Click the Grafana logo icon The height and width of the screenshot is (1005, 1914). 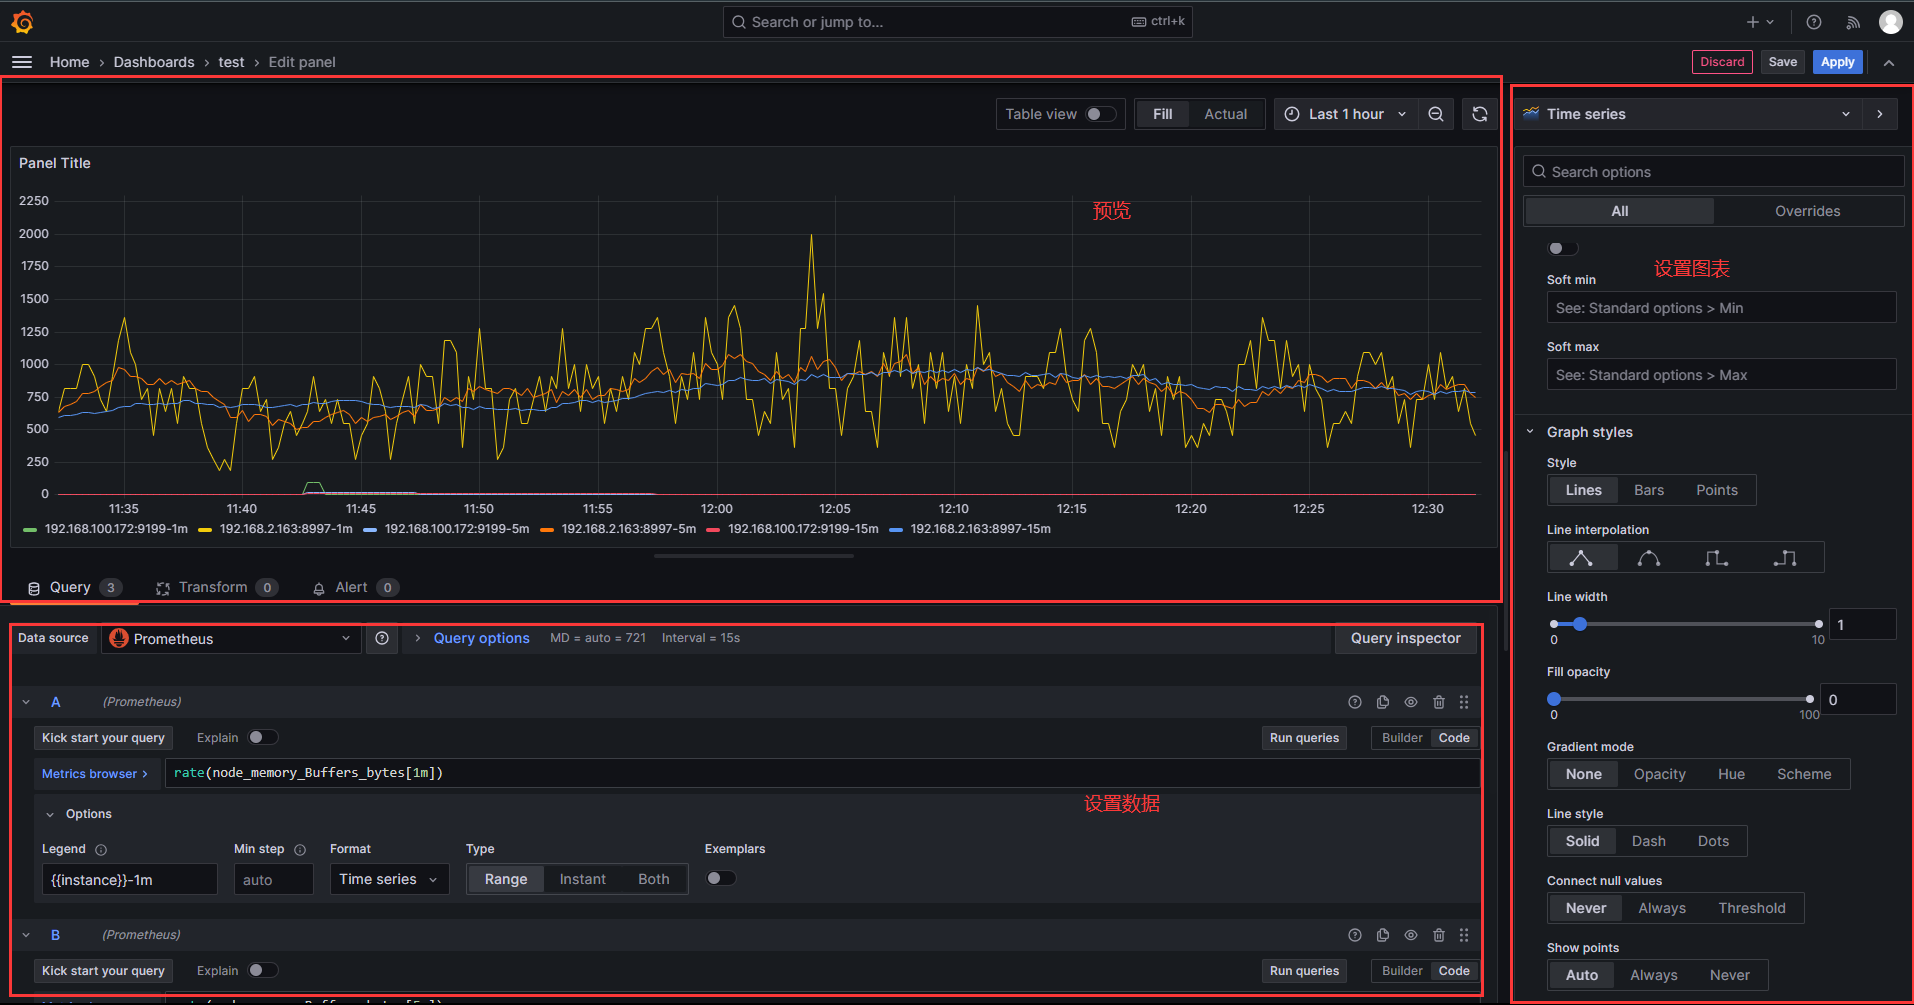click(22, 21)
